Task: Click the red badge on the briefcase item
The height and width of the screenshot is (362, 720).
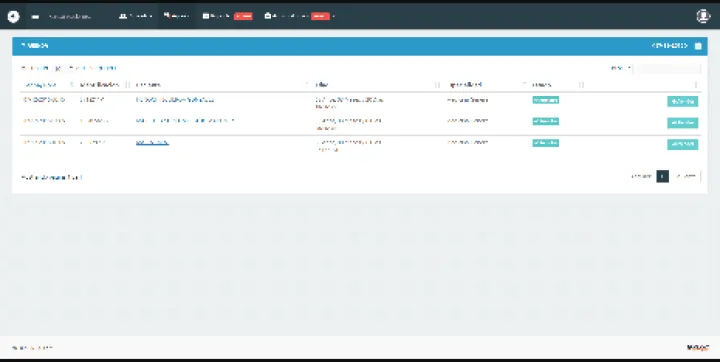Action: 320,16
